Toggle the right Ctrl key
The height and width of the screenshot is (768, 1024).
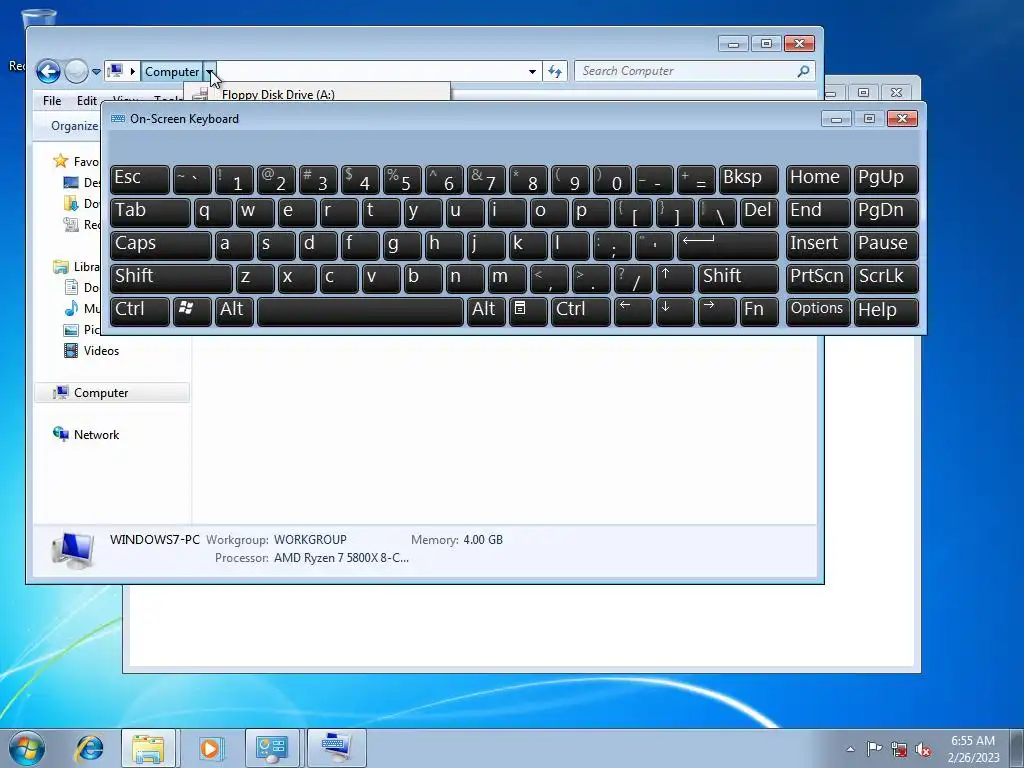click(x=581, y=311)
